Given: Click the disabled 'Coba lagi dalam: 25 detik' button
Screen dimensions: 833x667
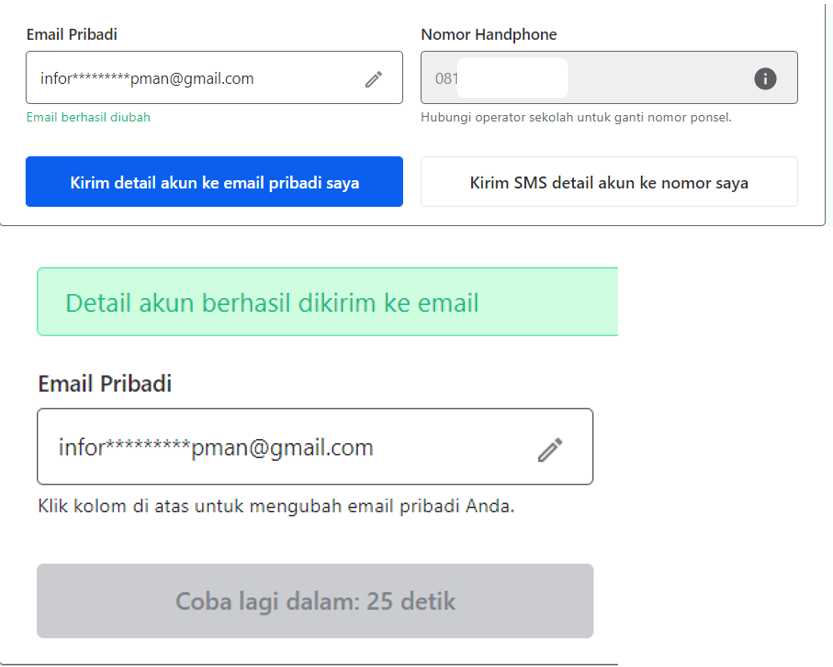Looking at the screenshot, I should [x=315, y=601].
